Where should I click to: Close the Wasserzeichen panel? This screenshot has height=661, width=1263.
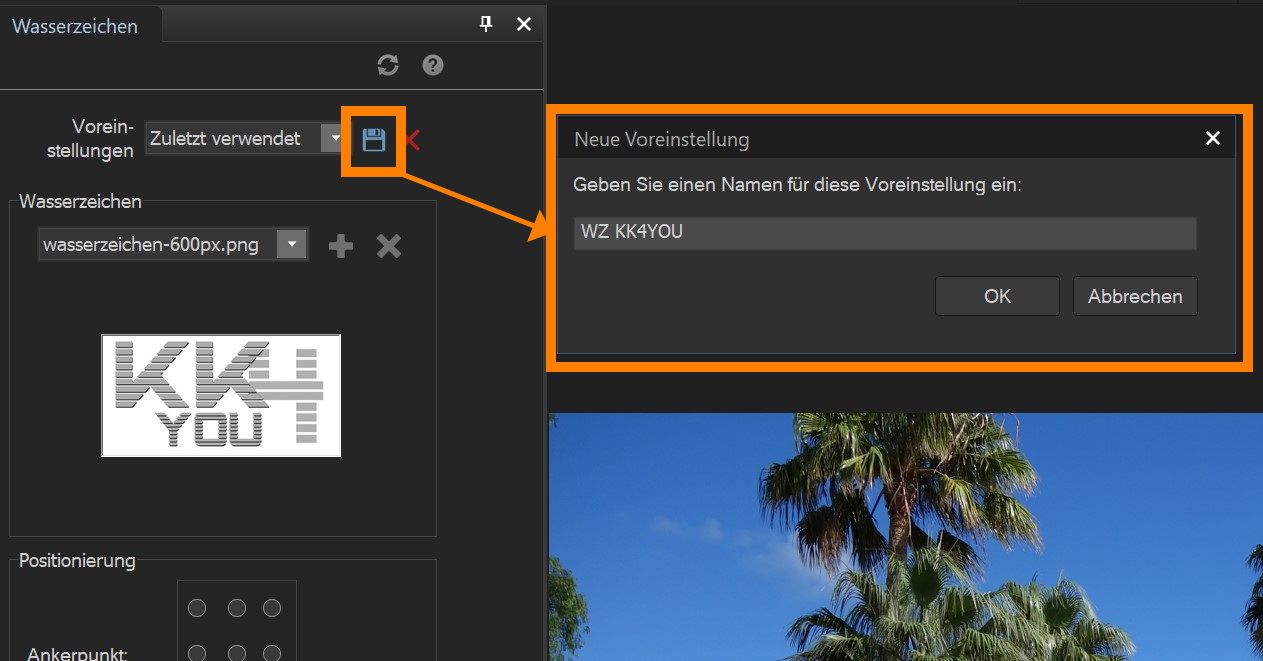pos(524,24)
